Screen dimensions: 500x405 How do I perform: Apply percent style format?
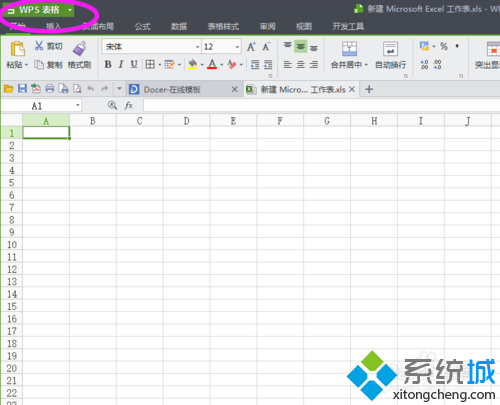click(x=444, y=46)
